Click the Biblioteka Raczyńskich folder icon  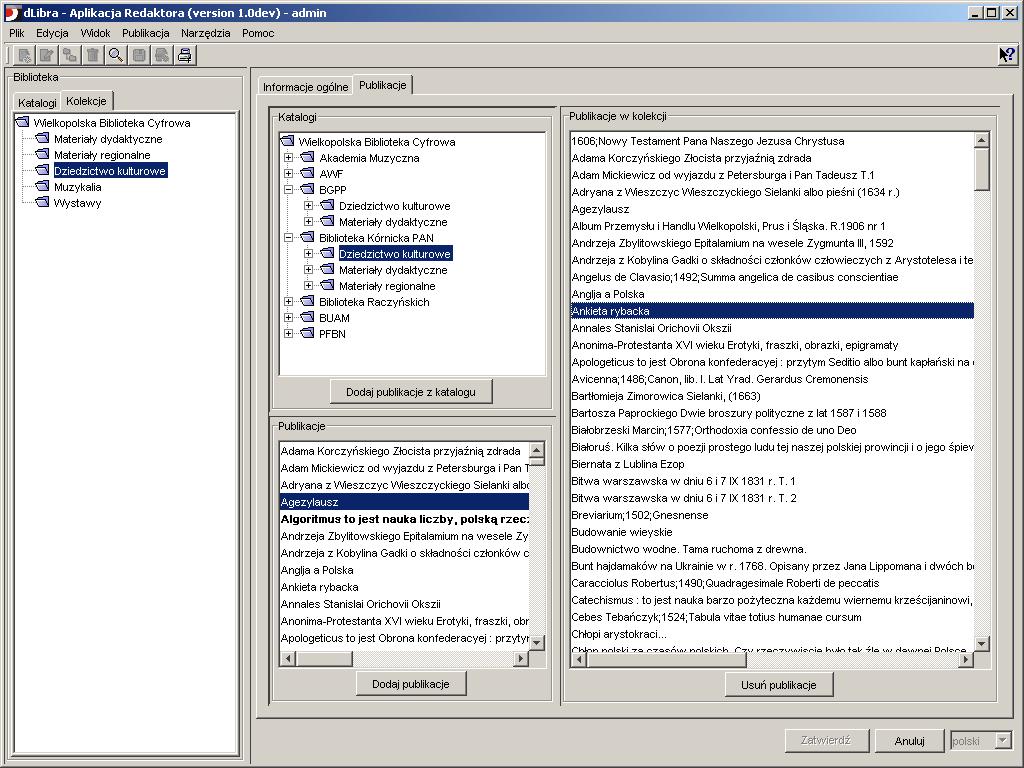click(307, 302)
